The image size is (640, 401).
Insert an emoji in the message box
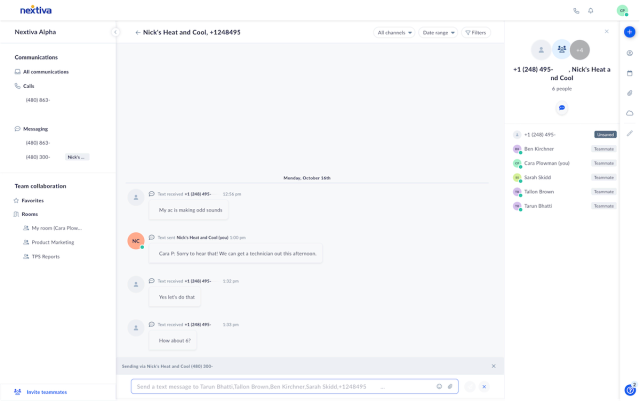[x=439, y=386]
